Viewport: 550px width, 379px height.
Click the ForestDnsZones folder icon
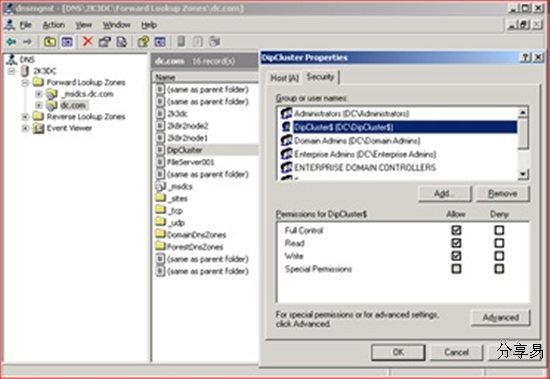[160, 246]
